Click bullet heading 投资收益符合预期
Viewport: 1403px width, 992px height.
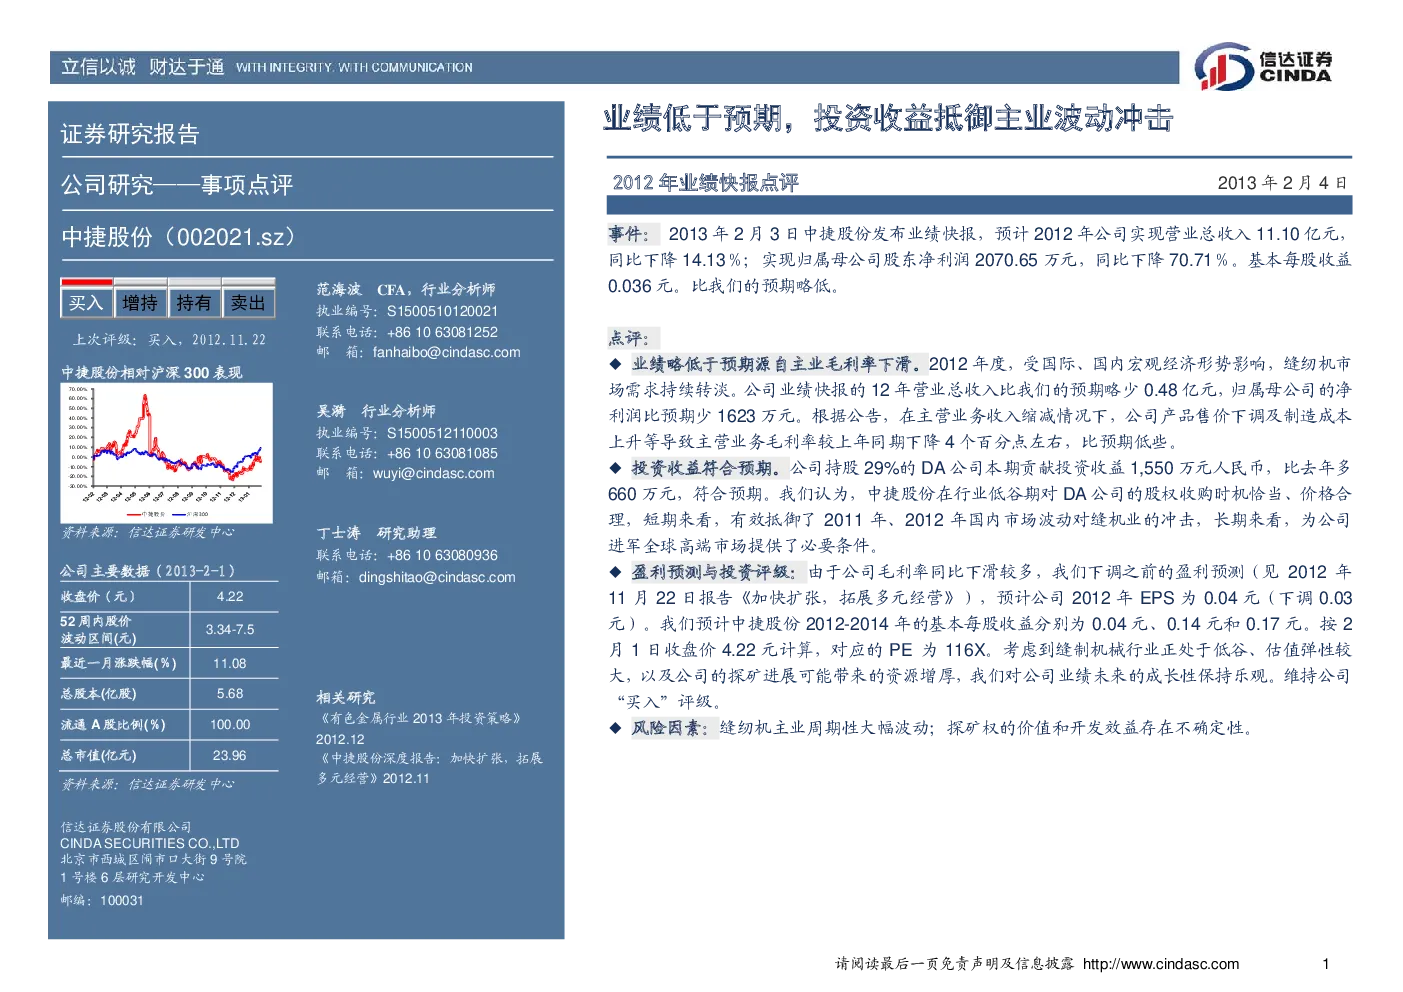pyautogui.click(x=709, y=468)
